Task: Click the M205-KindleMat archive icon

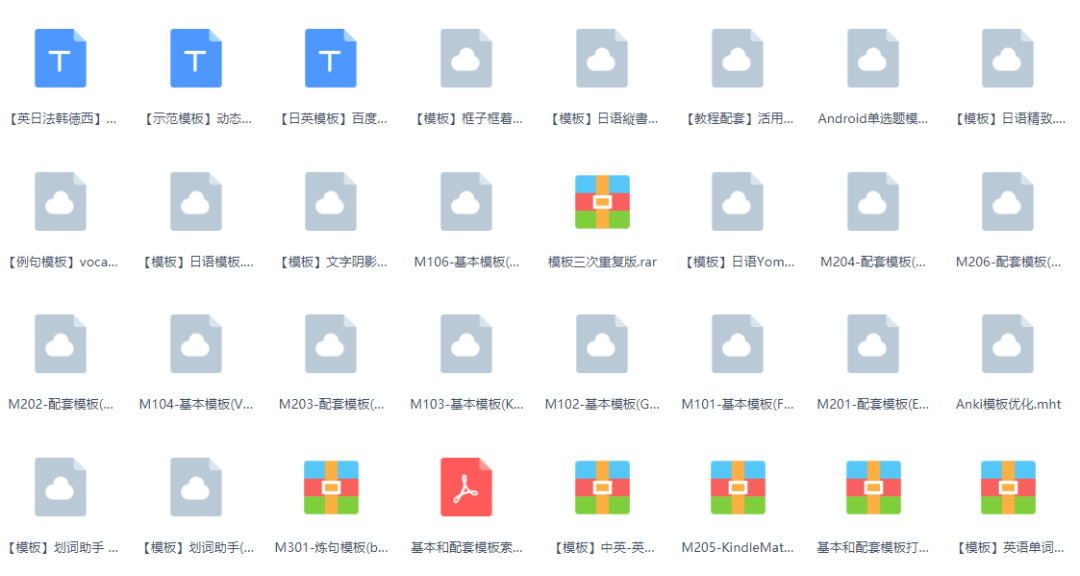Action: coord(738,488)
